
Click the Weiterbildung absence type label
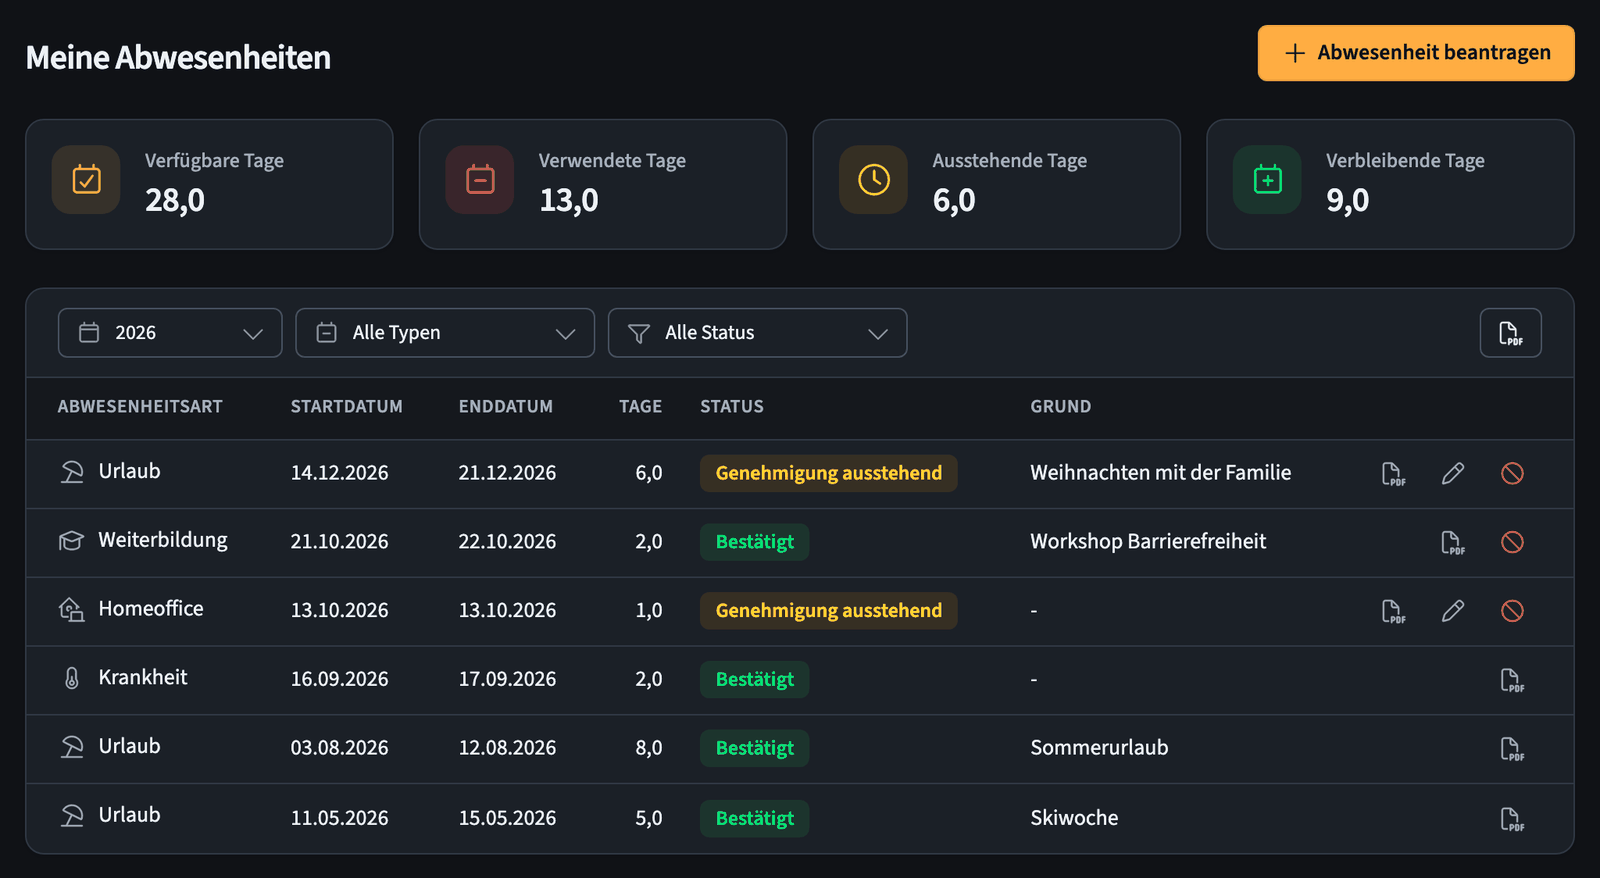163,540
